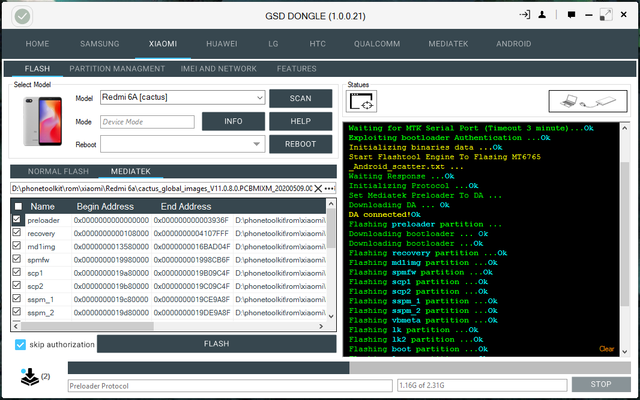This screenshot has height=400, width=640.
Task: Click the Clear link in log panel
Action: (x=606, y=349)
